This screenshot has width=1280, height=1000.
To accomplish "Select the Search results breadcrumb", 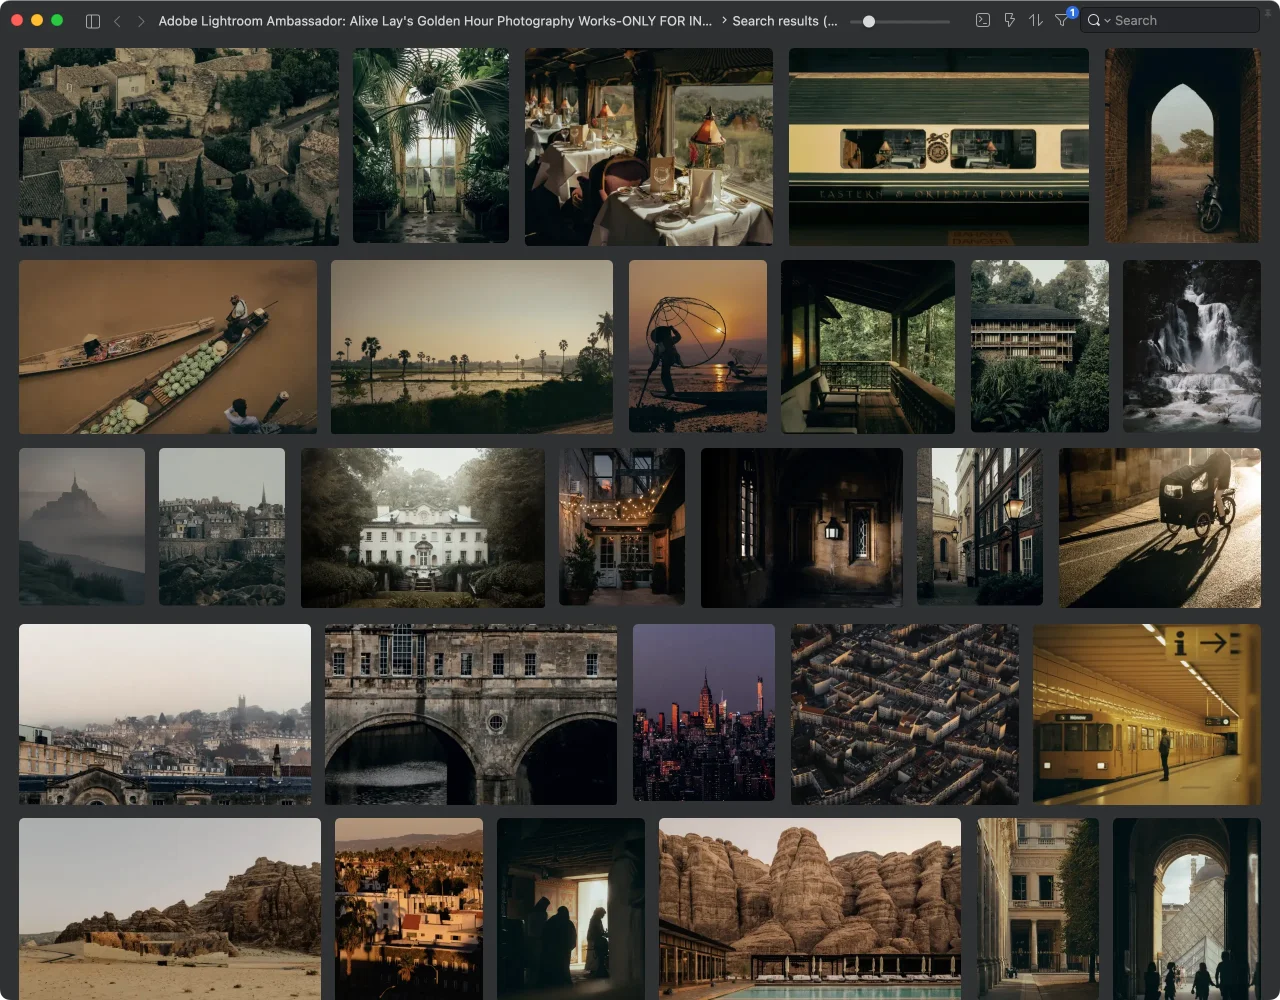I will [784, 20].
